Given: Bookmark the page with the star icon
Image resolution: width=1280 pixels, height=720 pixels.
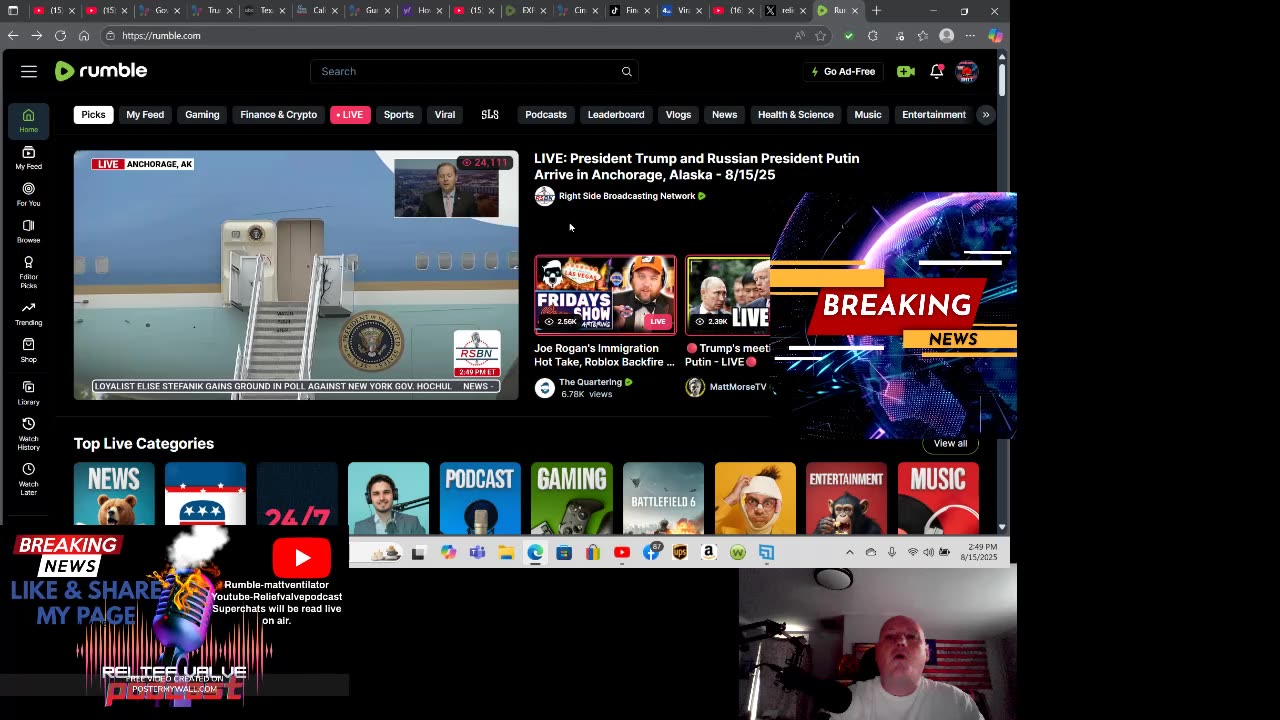Looking at the screenshot, I should click(821, 35).
